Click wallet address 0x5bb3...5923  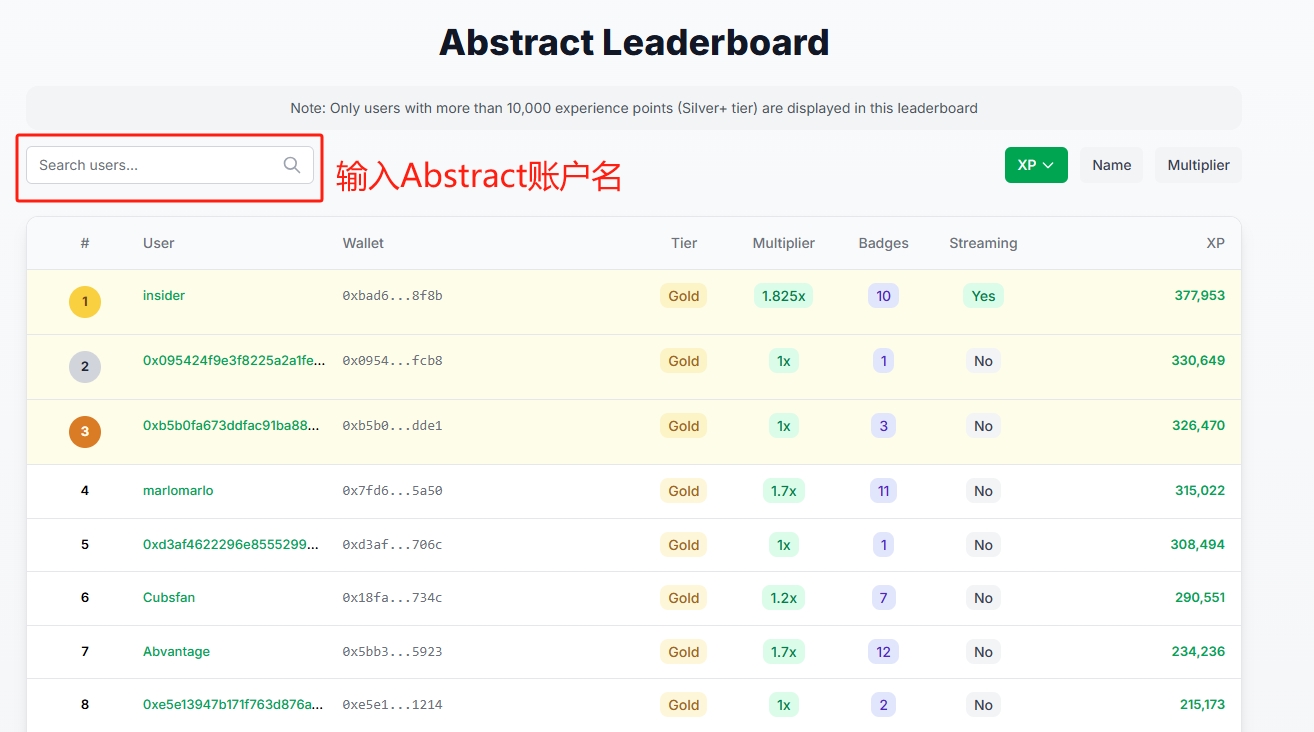tap(392, 652)
